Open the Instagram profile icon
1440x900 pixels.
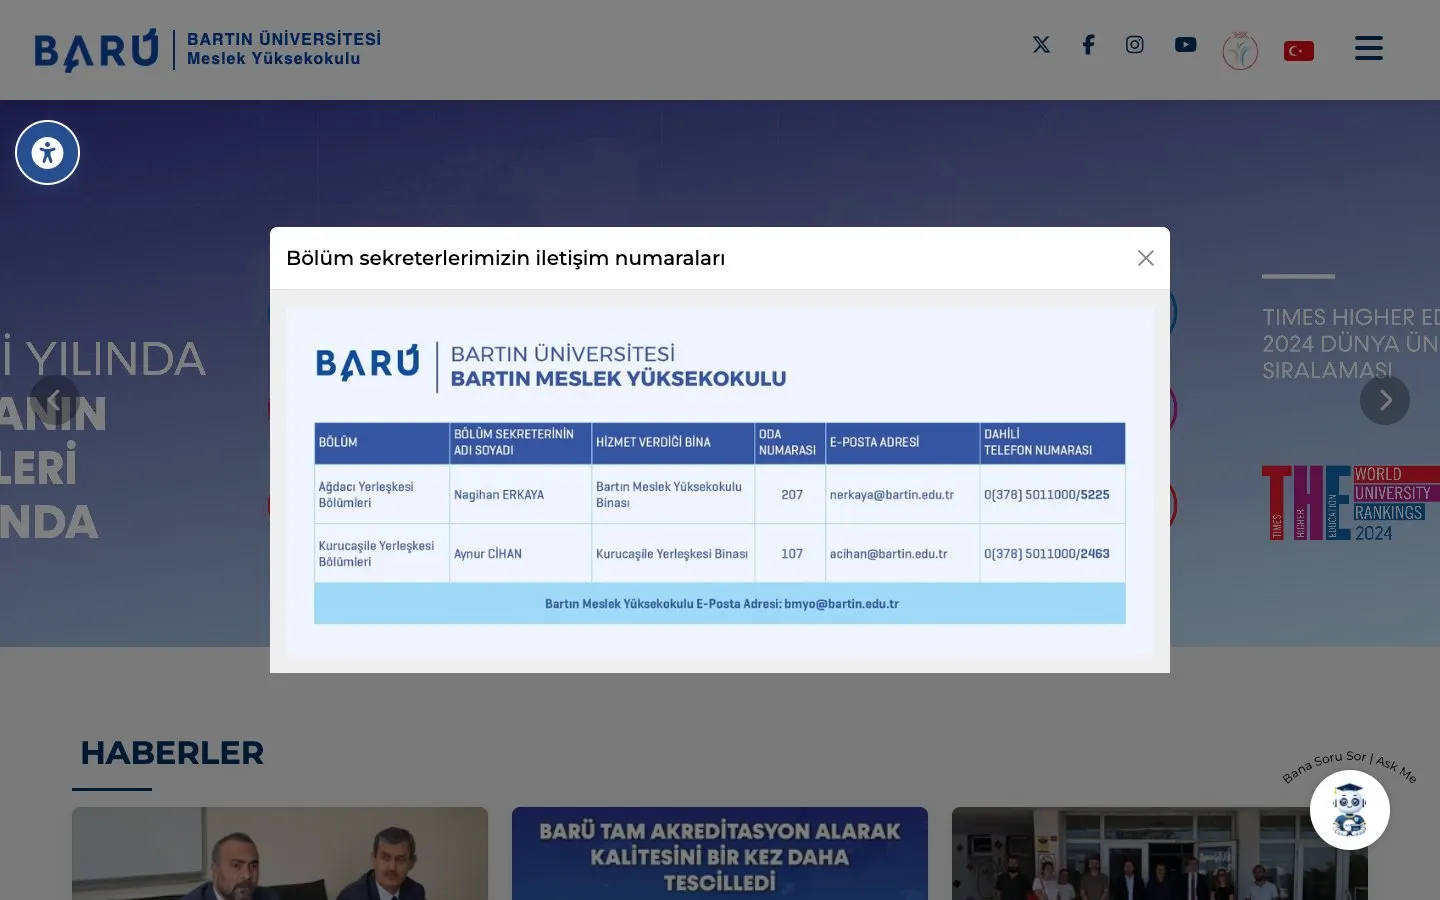pos(1134,45)
